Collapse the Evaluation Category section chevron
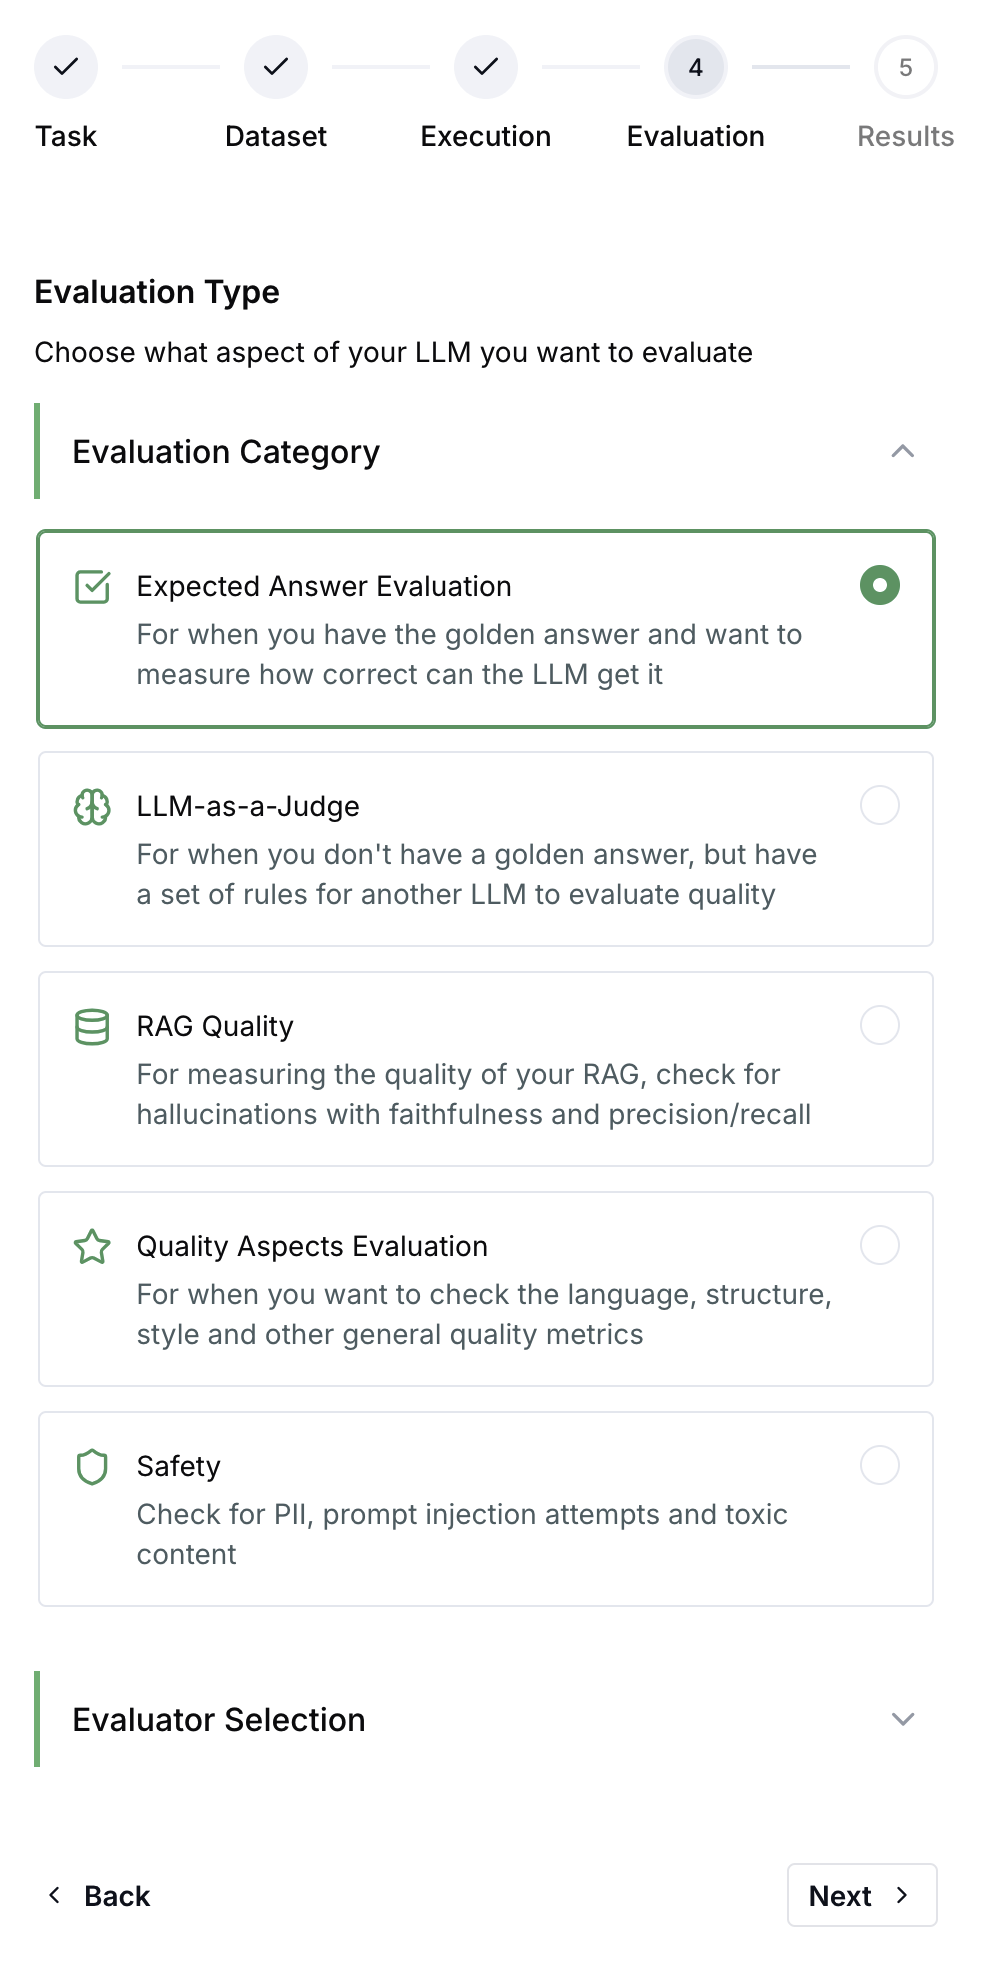 pyautogui.click(x=903, y=451)
